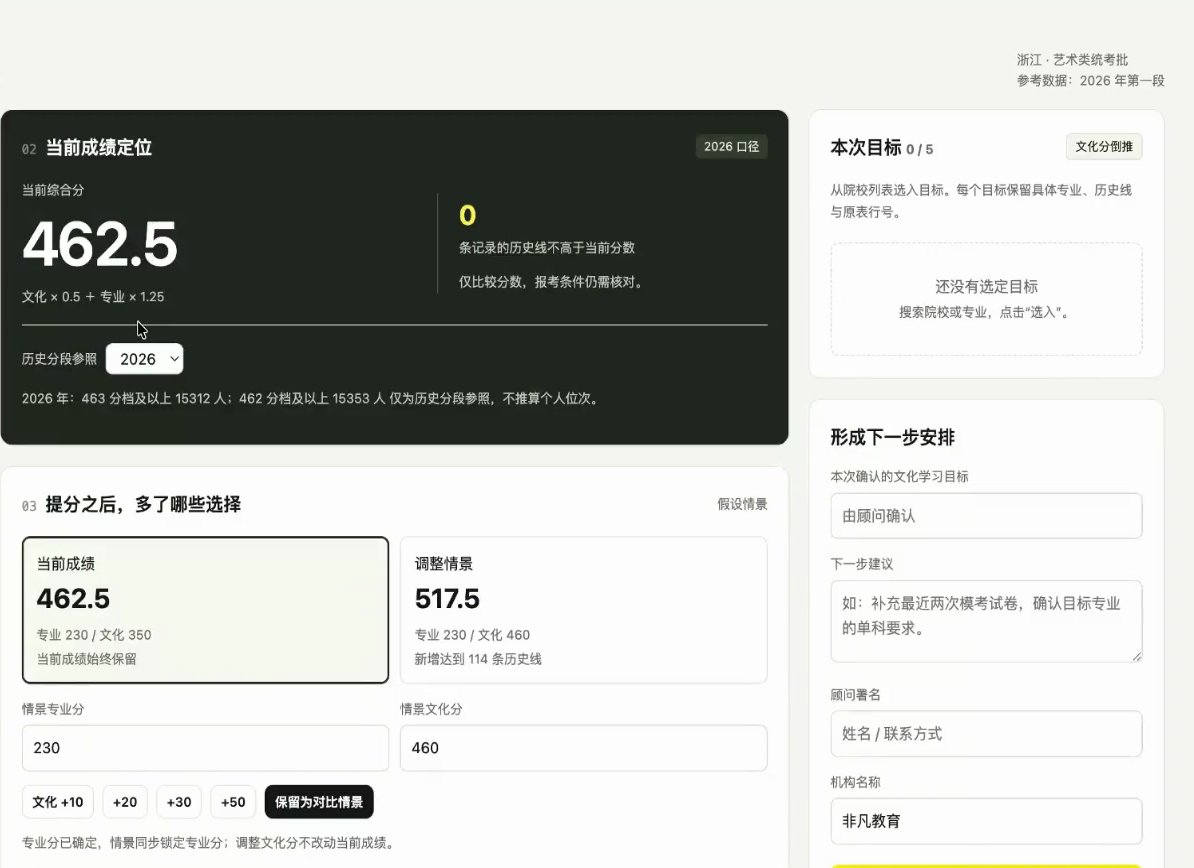Click the 文化分倒推 button
This screenshot has width=1194, height=868.
1103,147
